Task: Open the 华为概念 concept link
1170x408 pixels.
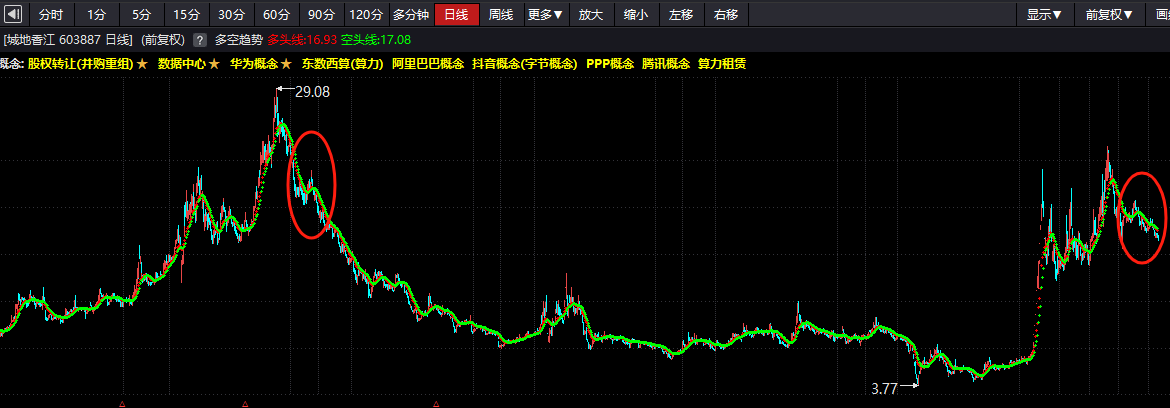Action: (254, 64)
